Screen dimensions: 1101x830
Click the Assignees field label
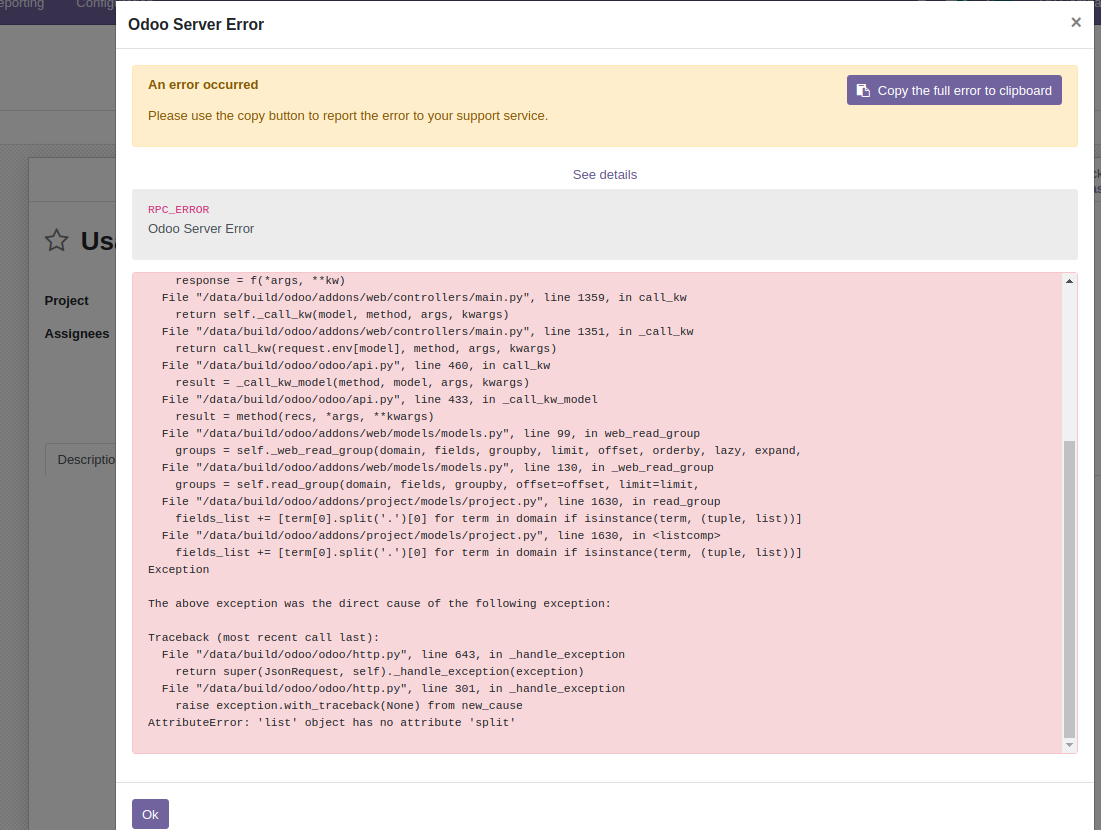(x=77, y=333)
